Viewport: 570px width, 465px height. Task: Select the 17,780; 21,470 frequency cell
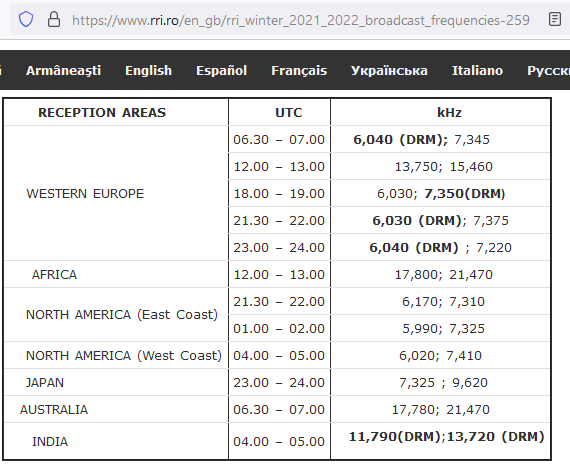(x=440, y=409)
